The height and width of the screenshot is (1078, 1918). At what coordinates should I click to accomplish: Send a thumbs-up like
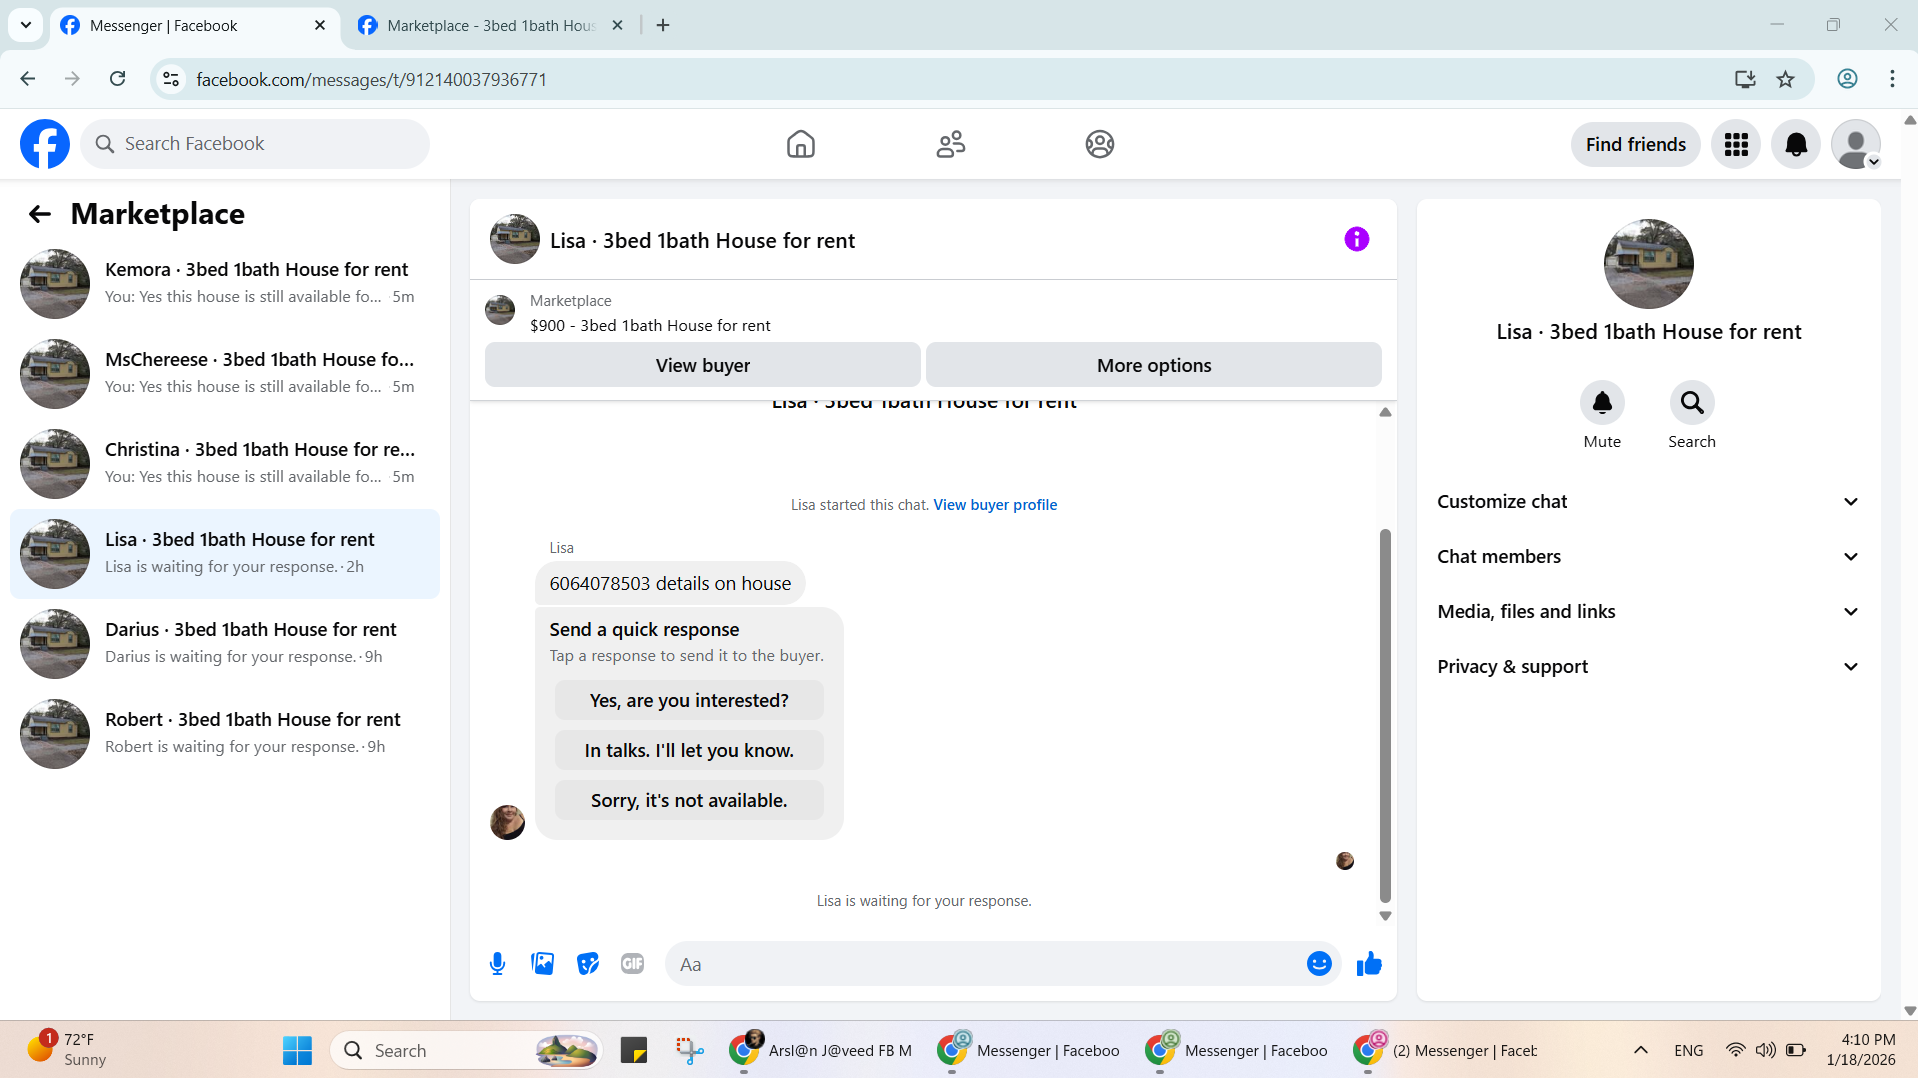[x=1369, y=964]
